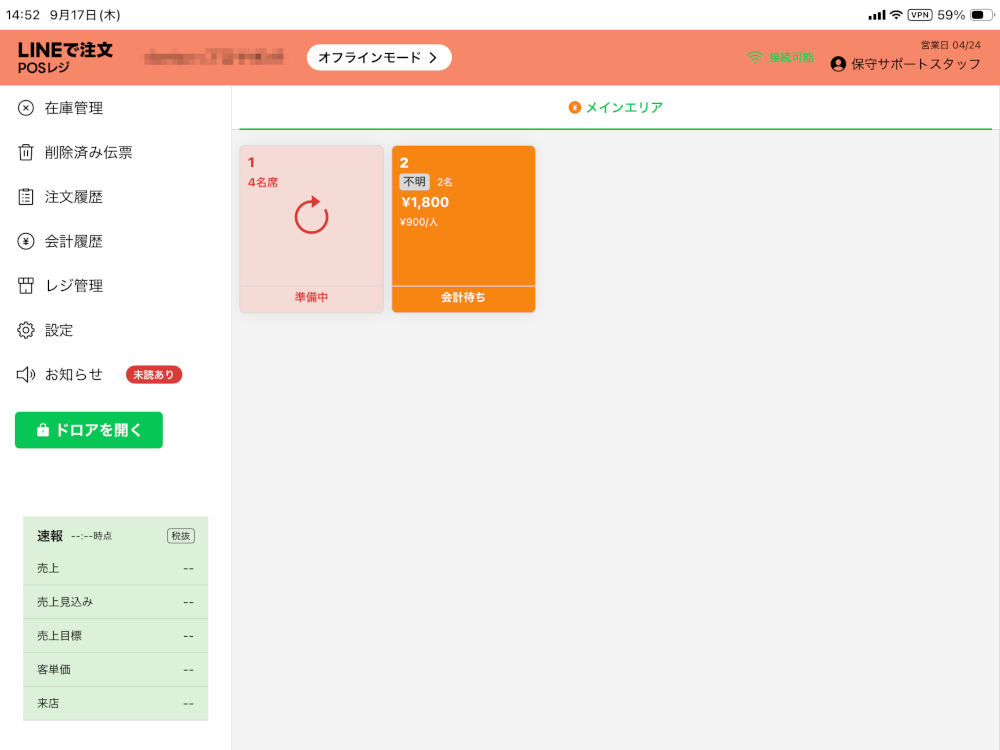The height and width of the screenshot is (750, 1000).
Task: Tap the green 接続可能 Wi-Fi icon
Action: 755,57
